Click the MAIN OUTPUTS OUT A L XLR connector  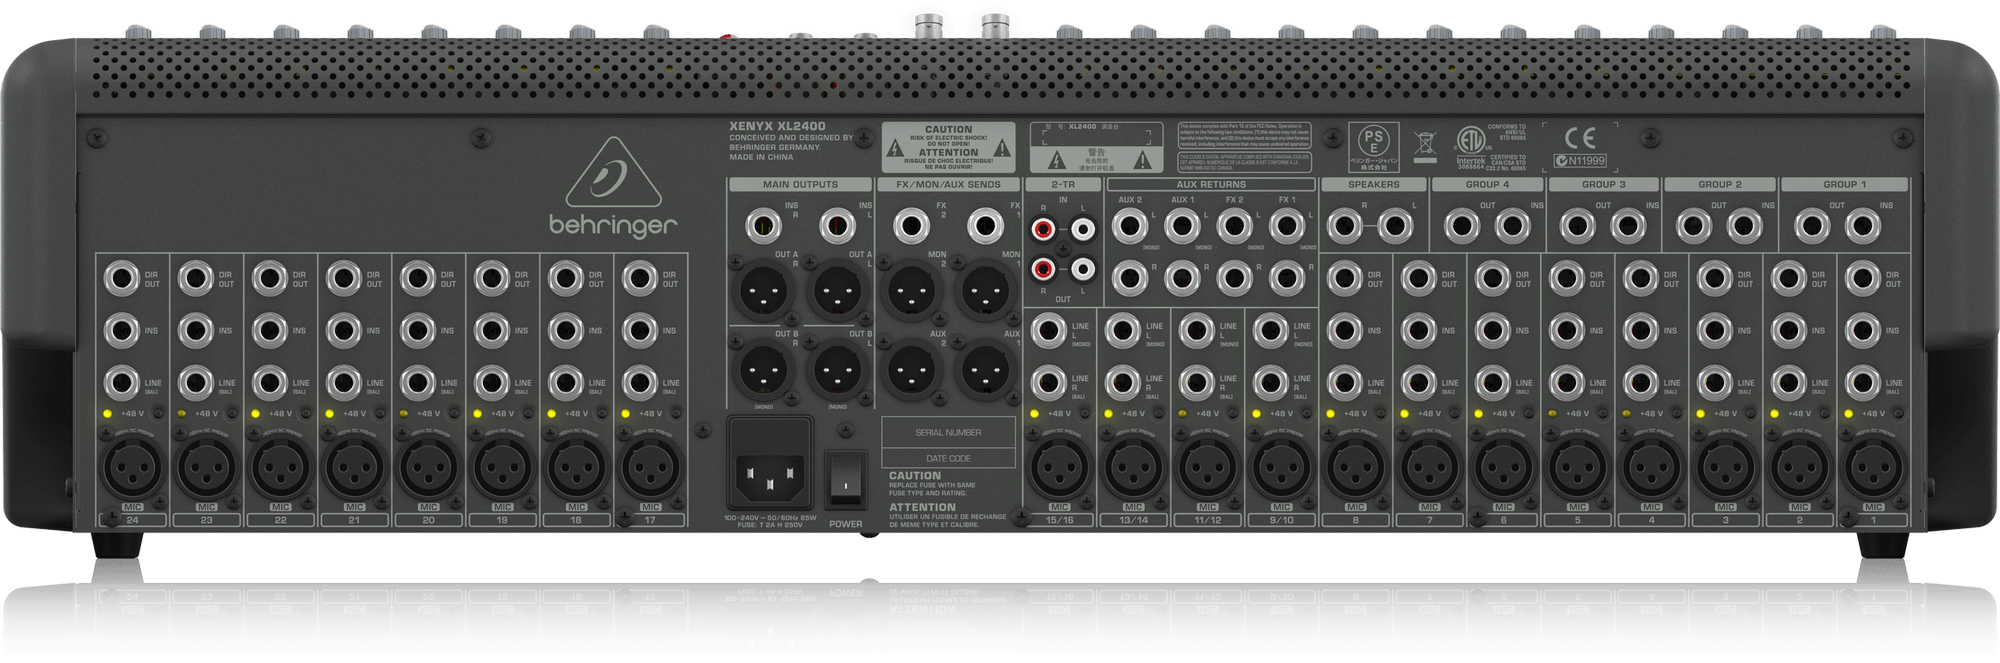(x=838, y=291)
